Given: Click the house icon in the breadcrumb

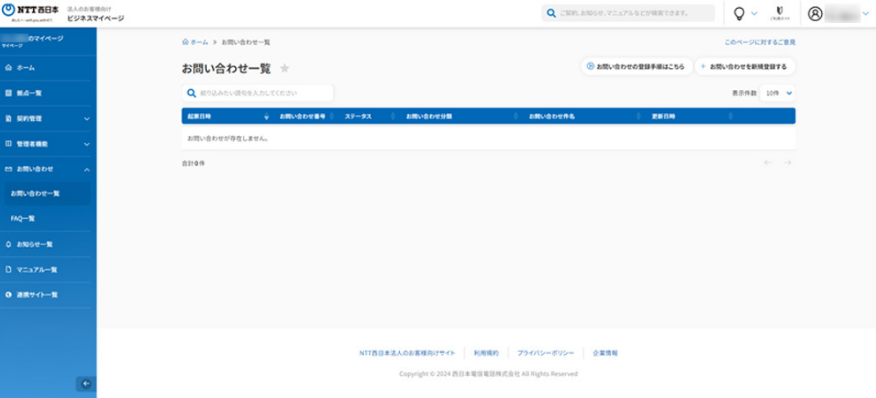Looking at the screenshot, I should pyautogui.click(x=185, y=42).
